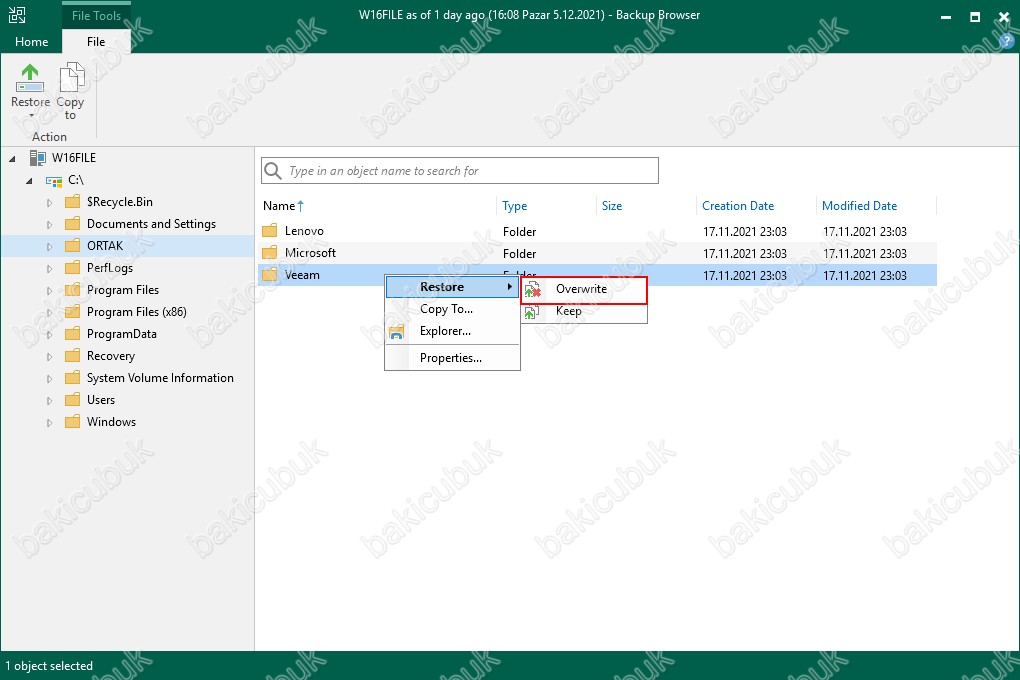Click the Restore ribbon icon
1020x680 pixels.
(30, 77)
